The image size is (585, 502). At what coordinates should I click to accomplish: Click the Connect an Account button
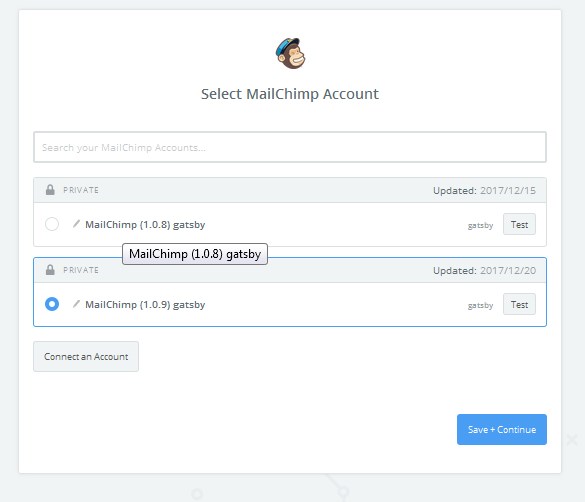(x=86, y=357)
